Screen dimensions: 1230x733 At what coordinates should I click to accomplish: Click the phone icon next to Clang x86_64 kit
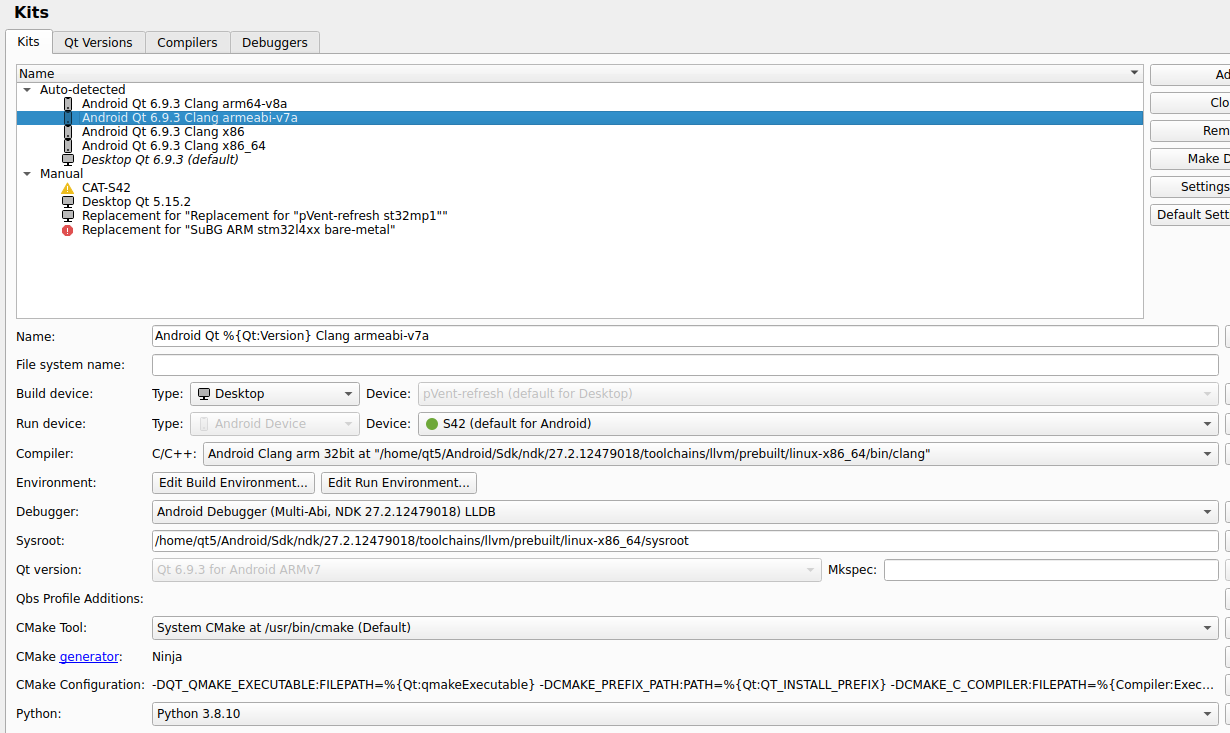coord(68,146)
